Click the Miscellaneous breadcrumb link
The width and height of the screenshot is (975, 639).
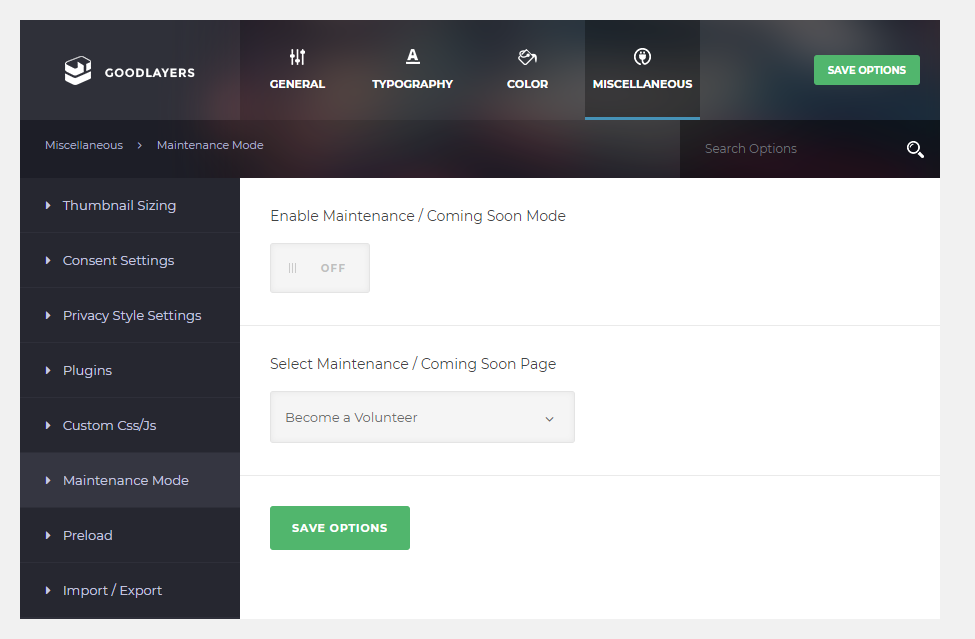[84, 145]
